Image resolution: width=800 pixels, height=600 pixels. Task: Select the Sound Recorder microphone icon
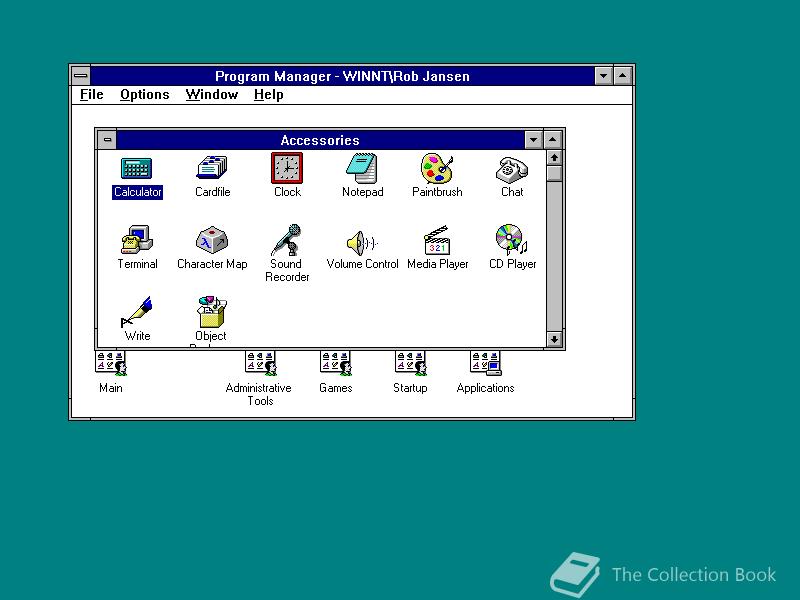[286, 239]
